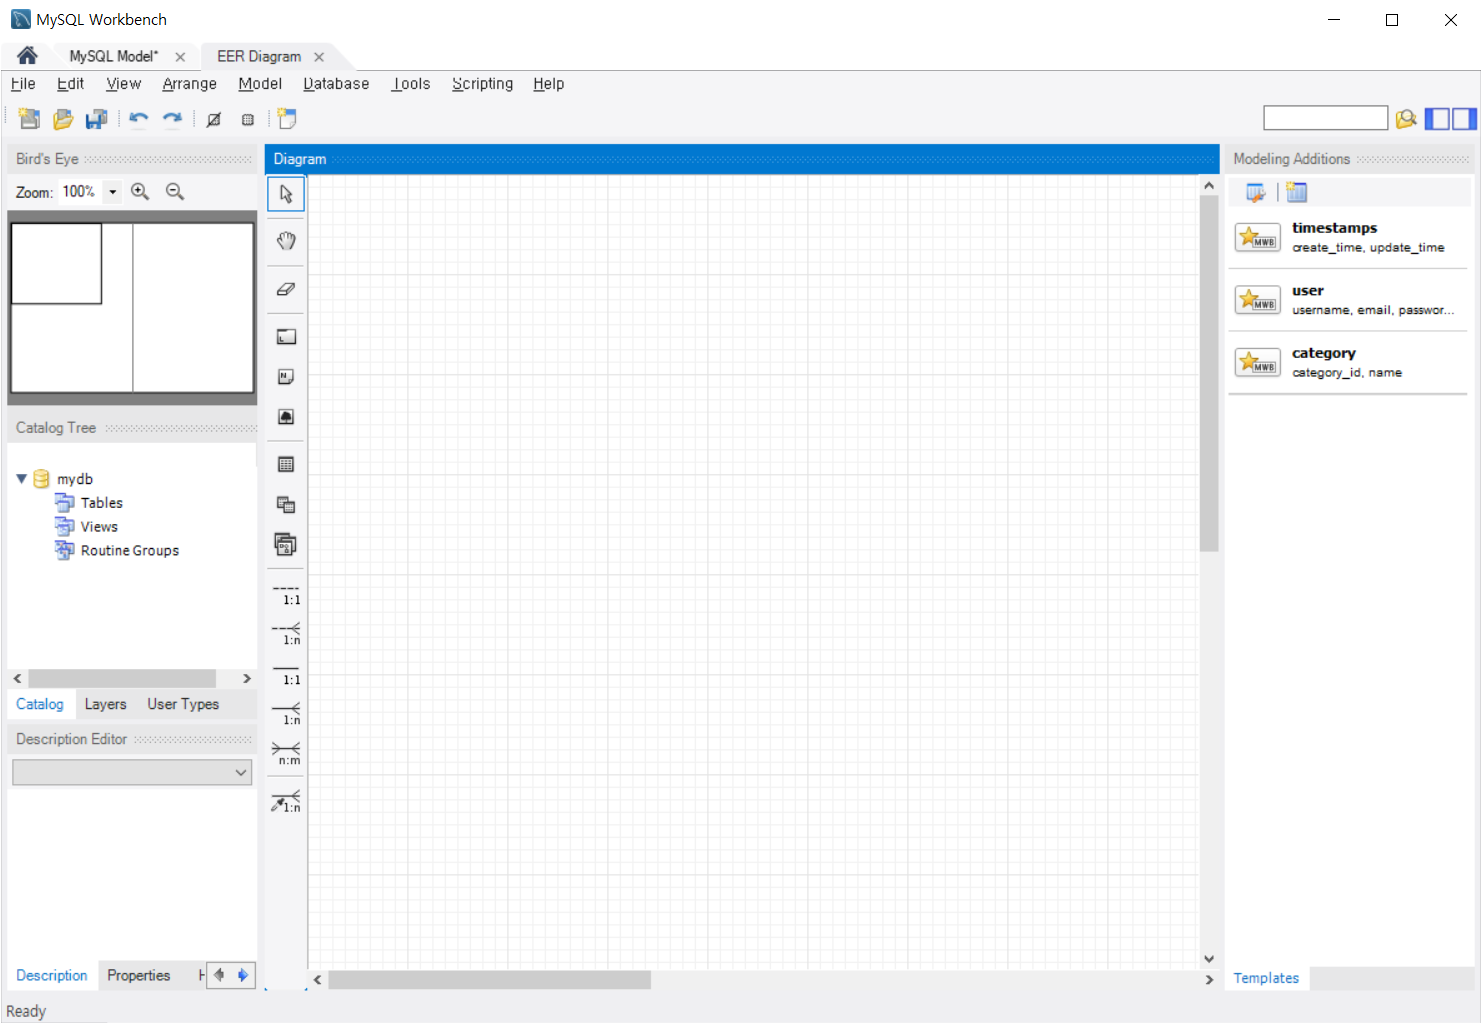Viewport: 1482px width, 1024px height.
Task: Toggle the left sidebar panel
Action: (1437, 119)
